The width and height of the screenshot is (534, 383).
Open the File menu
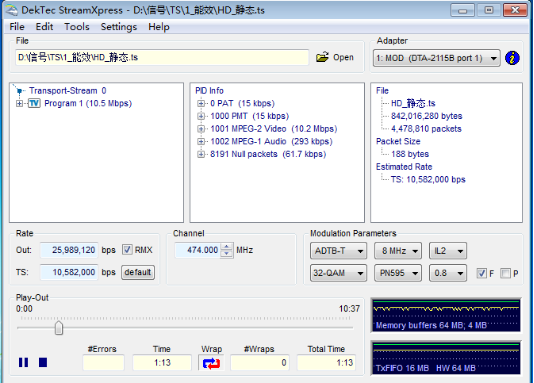[17, 27]
